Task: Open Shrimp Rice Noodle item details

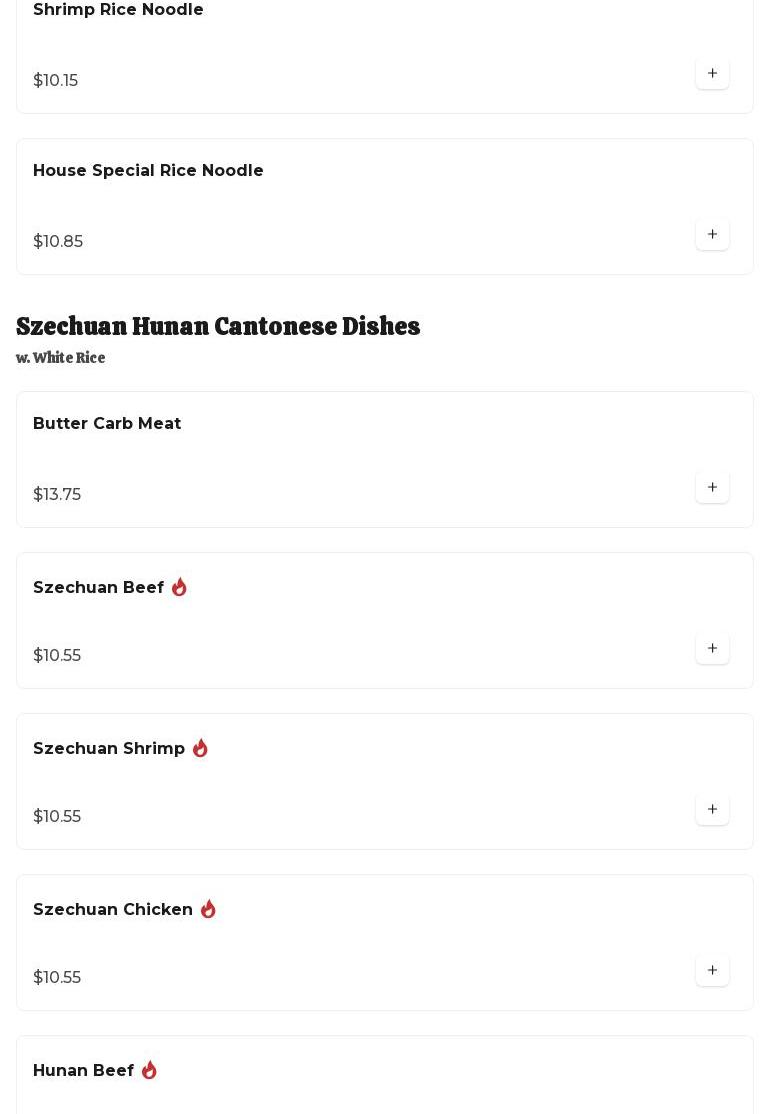Action: pyautogui.click(x=118, y=10)
